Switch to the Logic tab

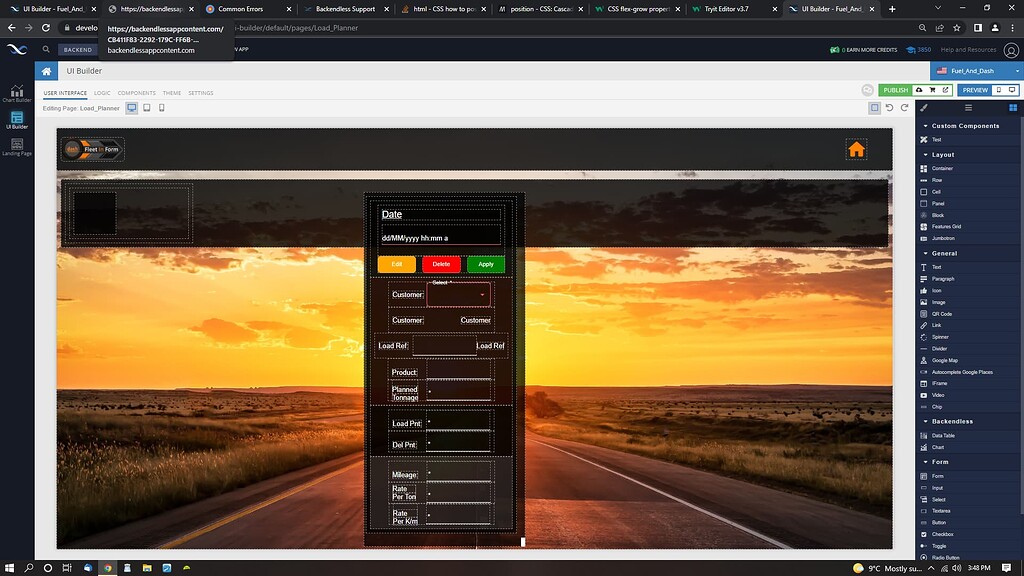tap(102, 93)
